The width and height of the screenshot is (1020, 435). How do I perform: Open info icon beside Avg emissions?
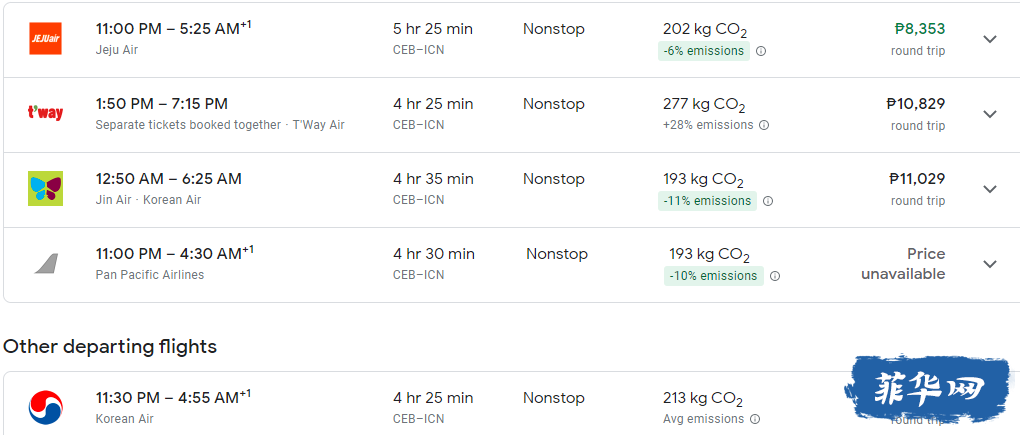point(755,419)
